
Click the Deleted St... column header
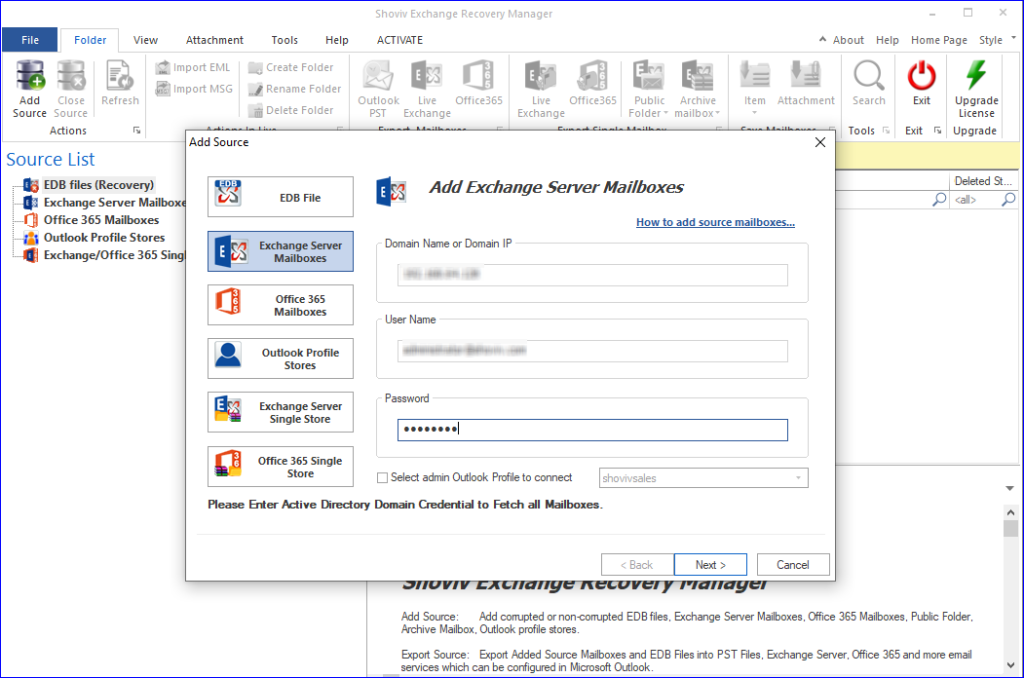coord(984,181)
